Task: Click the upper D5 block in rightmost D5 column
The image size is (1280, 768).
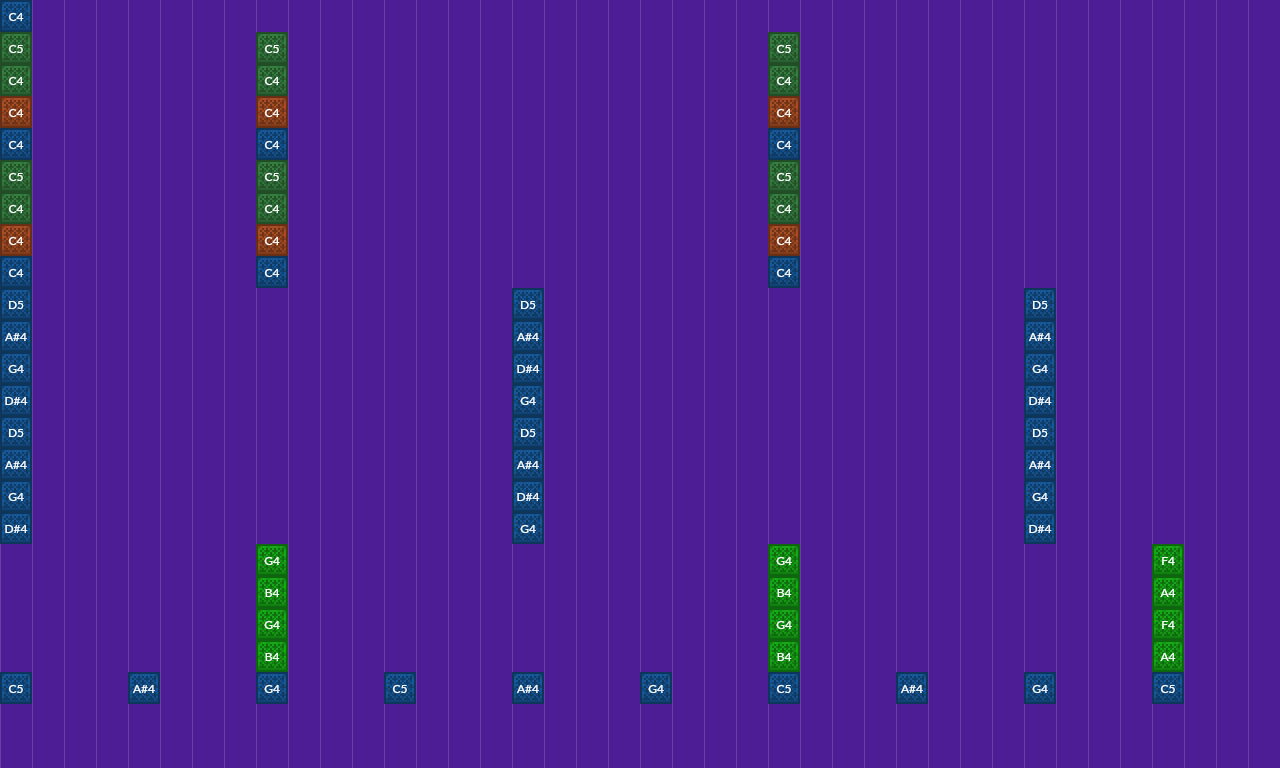Action: coord(1039,305)
